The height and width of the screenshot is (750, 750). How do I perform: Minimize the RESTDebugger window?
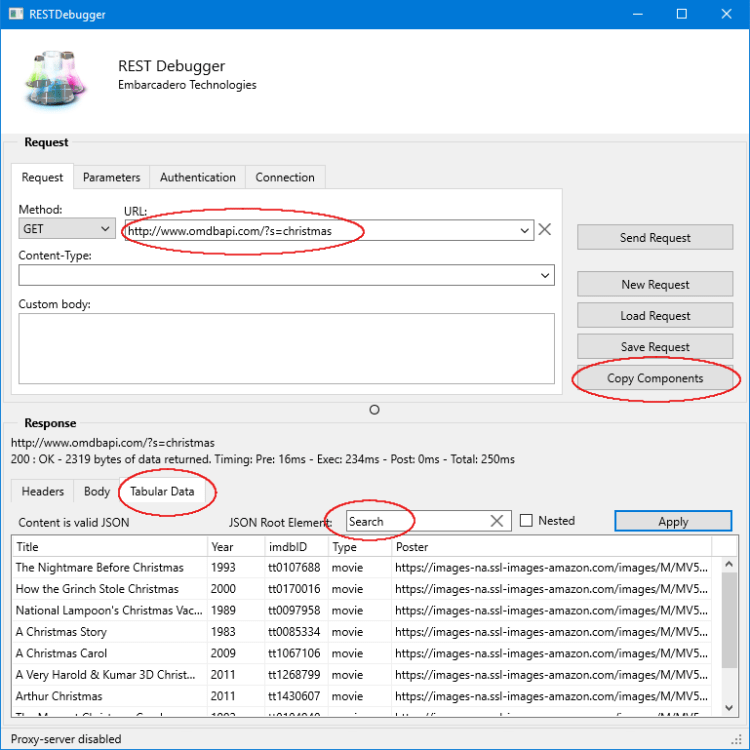pos(638,14)
